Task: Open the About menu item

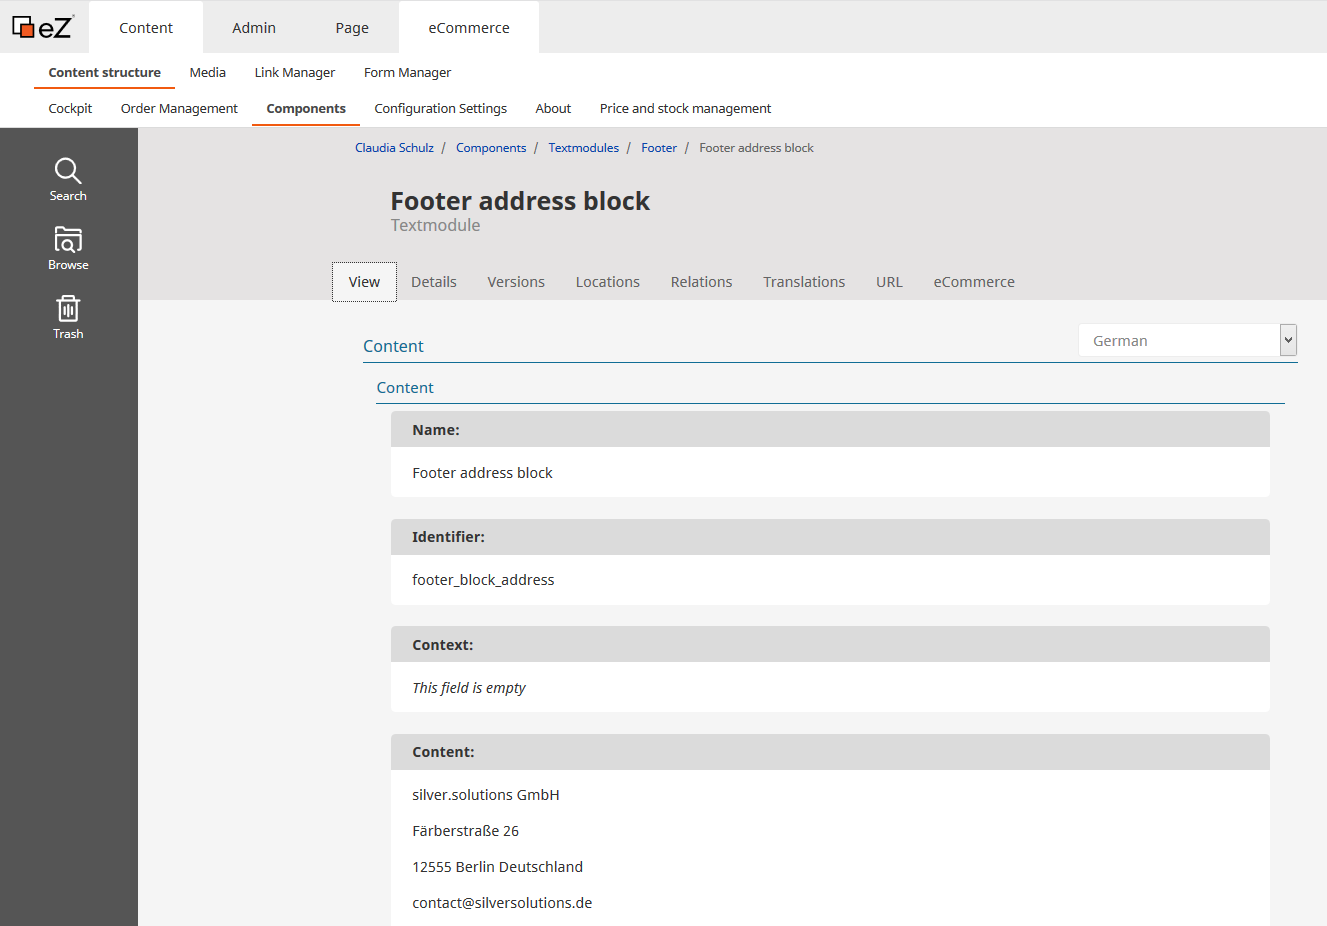Action: [553, 109]
